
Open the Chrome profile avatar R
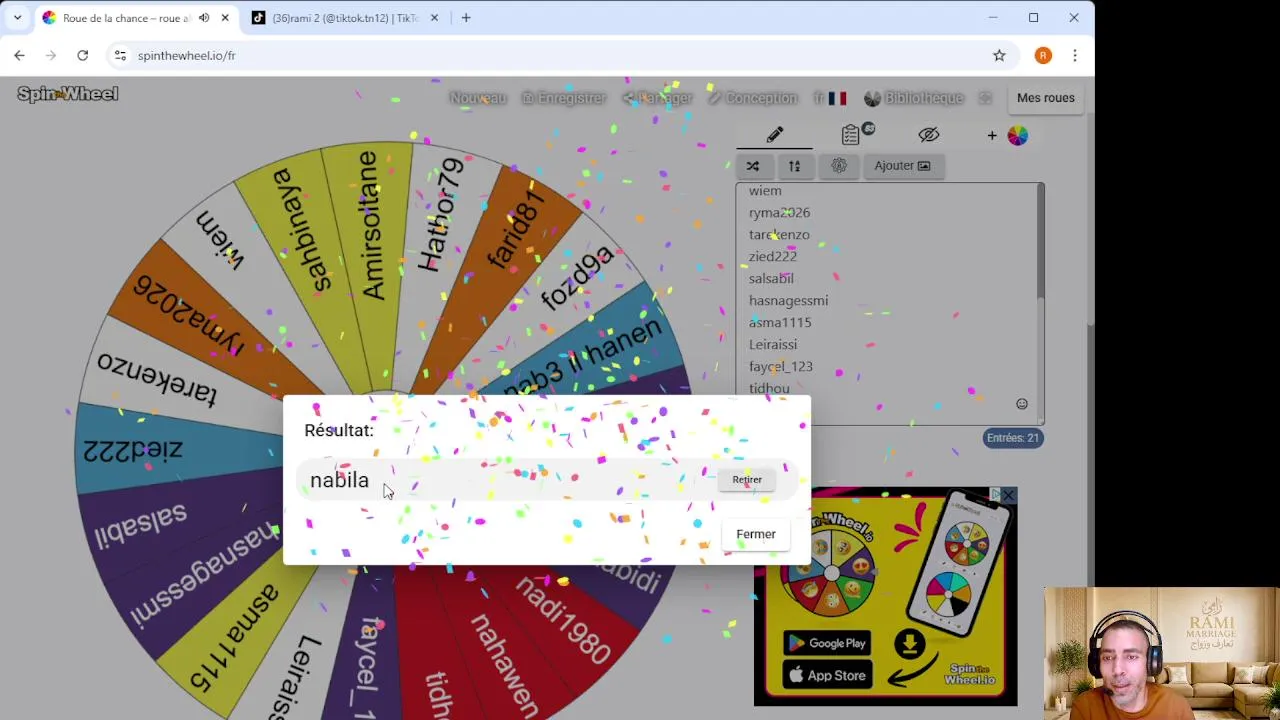tap(1043, 56)
